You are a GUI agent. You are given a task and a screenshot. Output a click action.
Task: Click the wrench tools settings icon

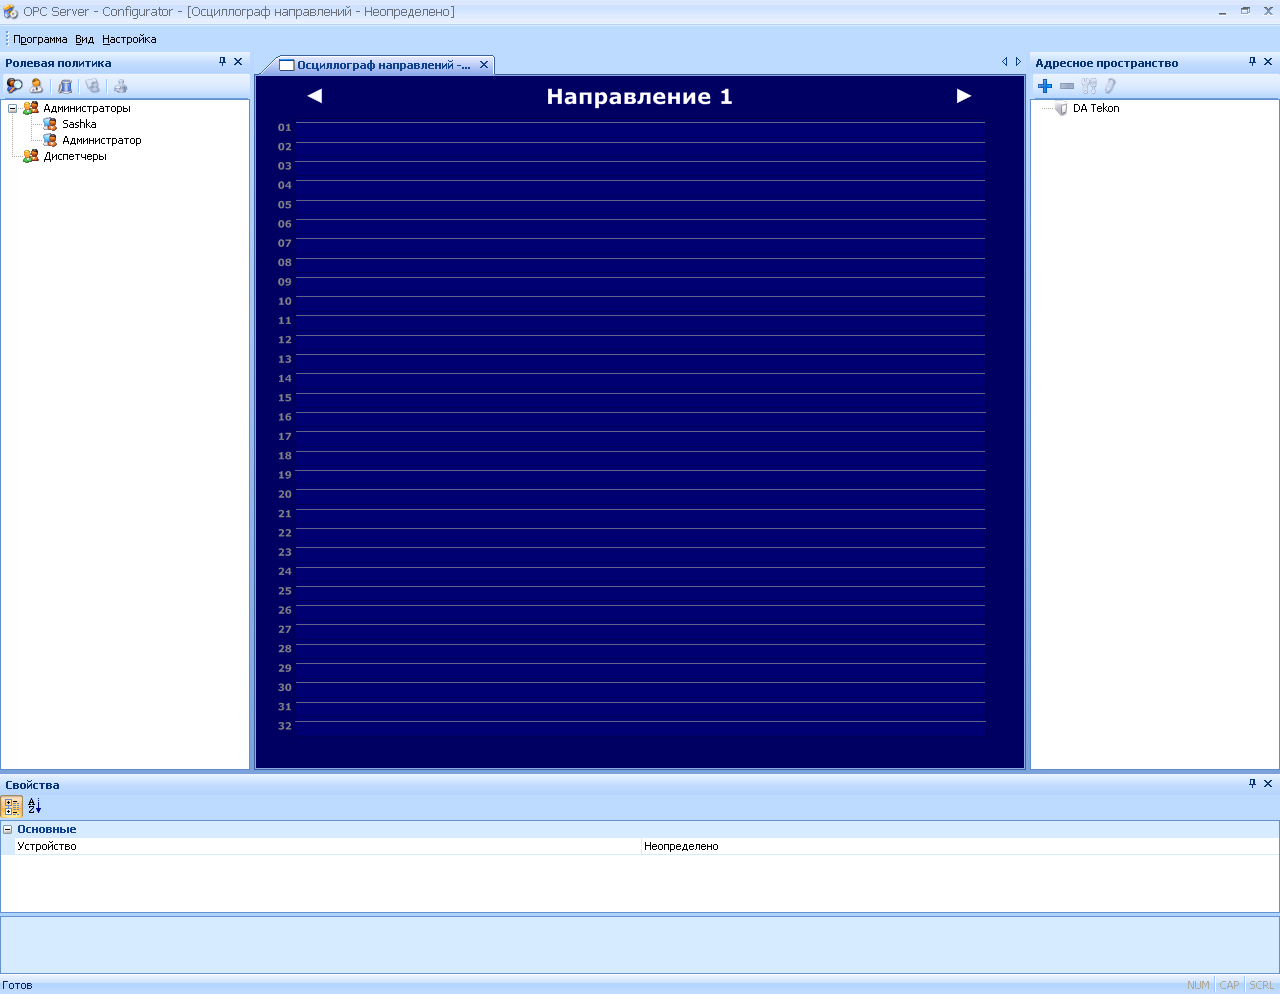1089,86
